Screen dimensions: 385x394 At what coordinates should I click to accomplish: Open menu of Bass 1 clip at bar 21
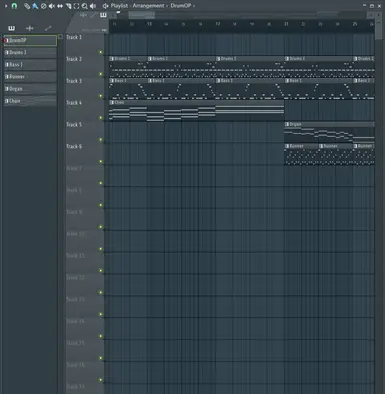coord(287,81)
